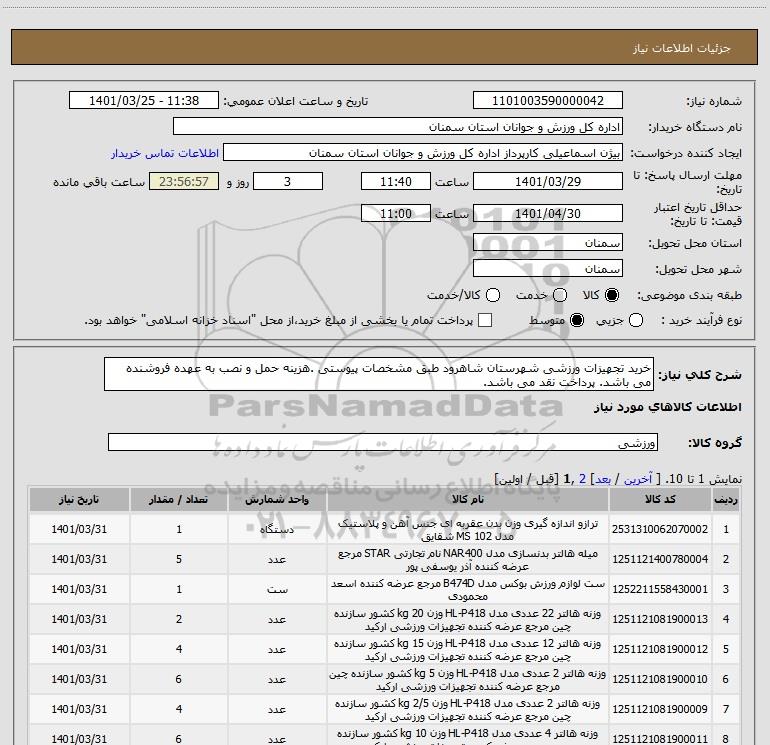The width and height of the screenshot is (770, 745).
Task: Click need date 1401/03/31 in row 5
Action: click(79, 649)
